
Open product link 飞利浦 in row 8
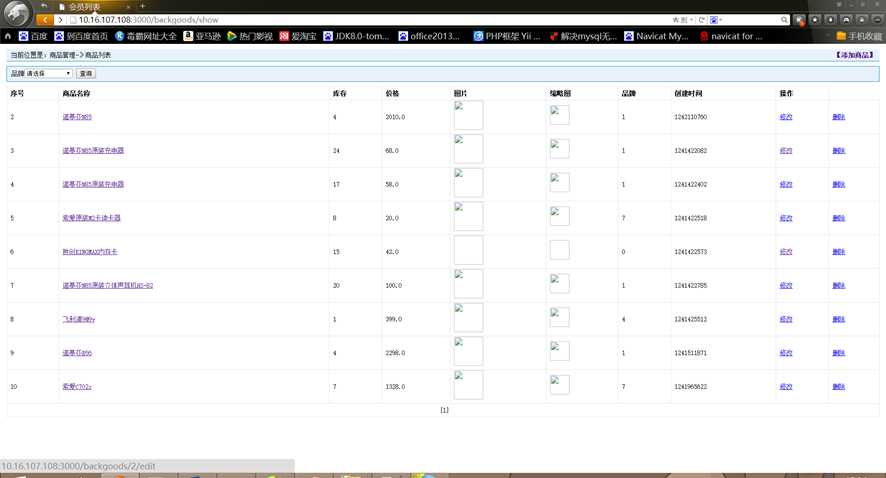(79, 319)
